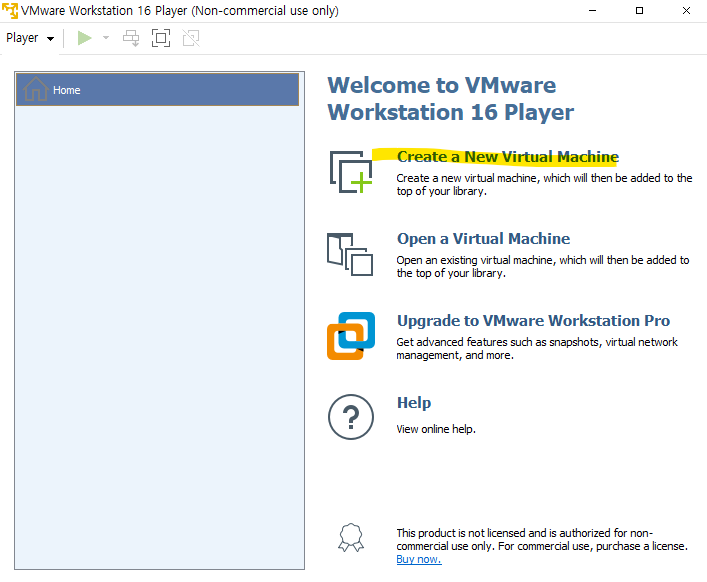
Task: Click Send Ctrl+Alt+Del toolbar icon
Action: [x=131, y=38]
